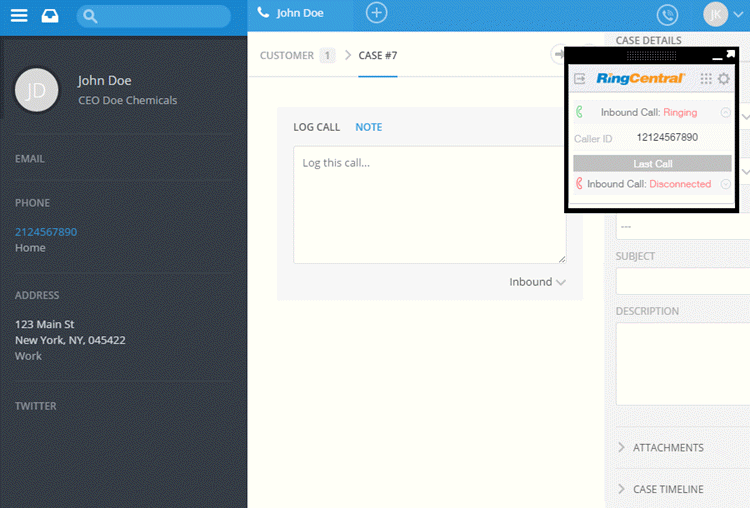Screen dimensions: 750x508
Task: Expand the disconnected inbound call details
Action: (725, 184)
